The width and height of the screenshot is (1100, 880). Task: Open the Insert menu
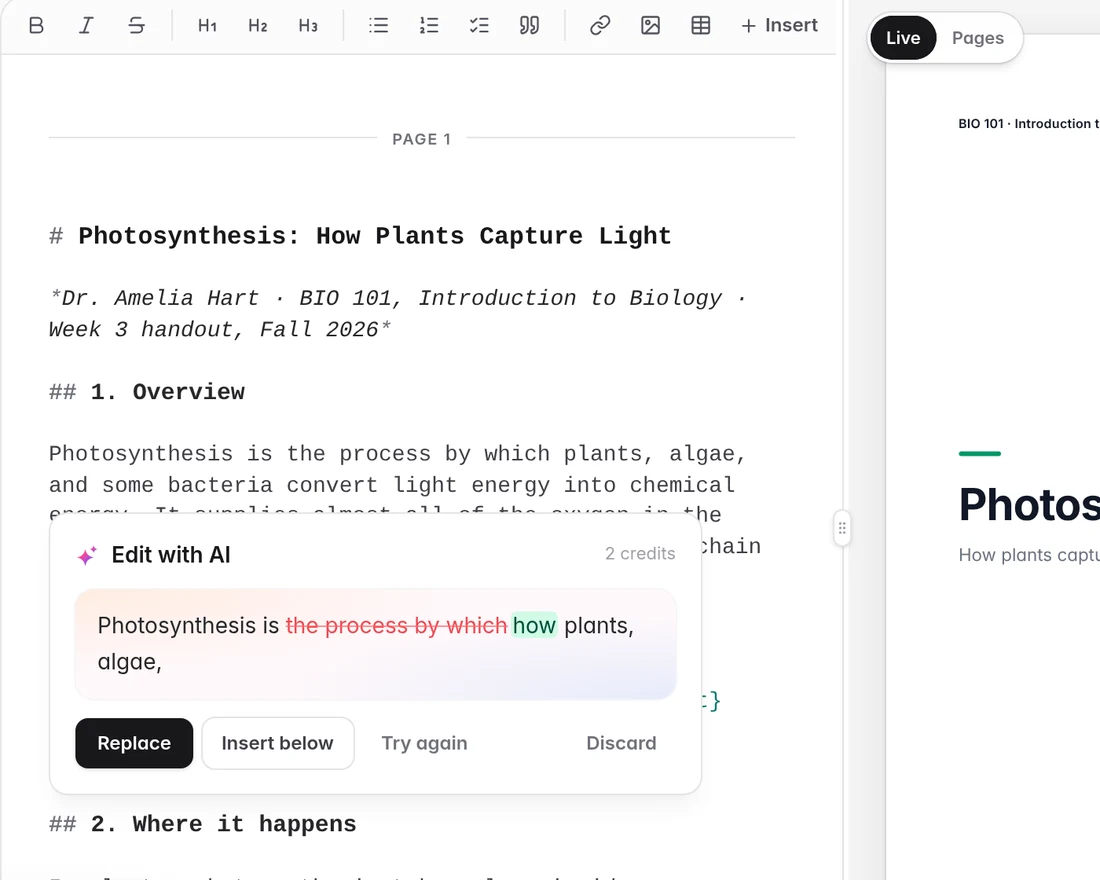coord(779,26)
